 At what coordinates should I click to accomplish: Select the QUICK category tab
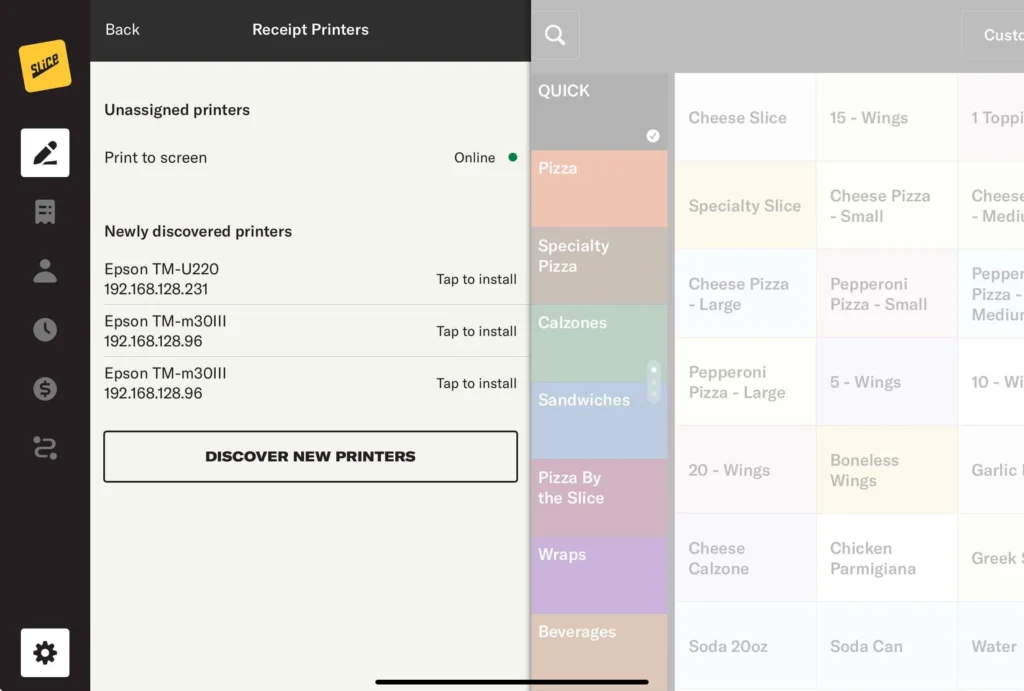point(598,111)
